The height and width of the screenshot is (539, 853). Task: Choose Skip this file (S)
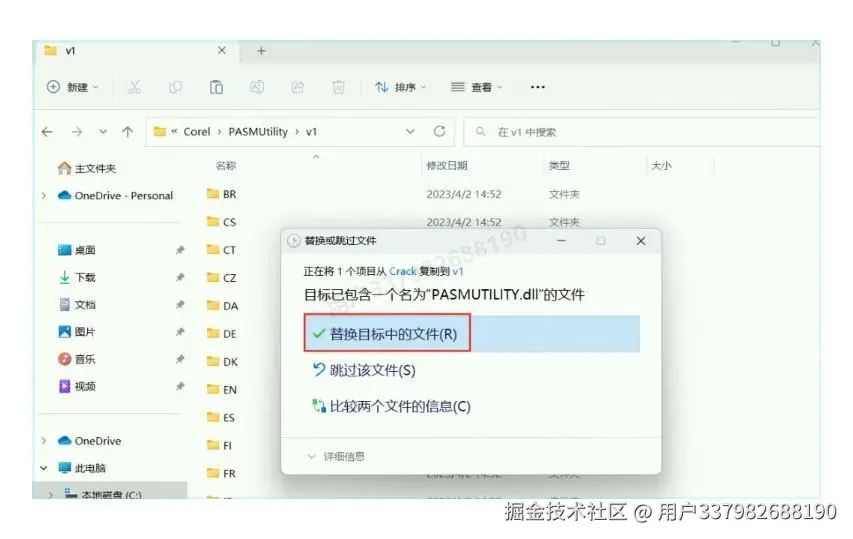(x=363, y=370)
